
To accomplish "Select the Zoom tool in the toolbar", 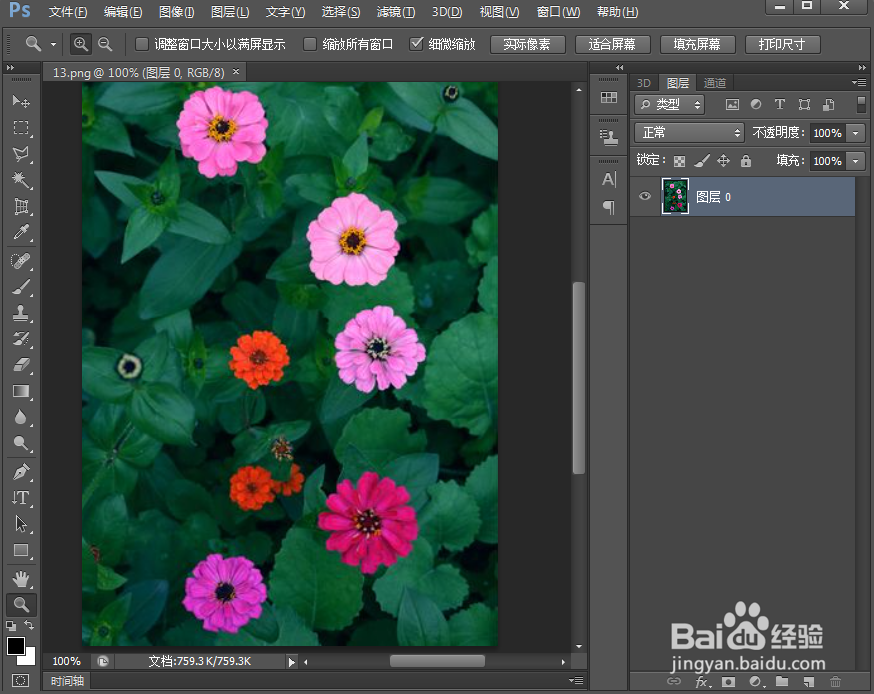I will click(22, 604).
